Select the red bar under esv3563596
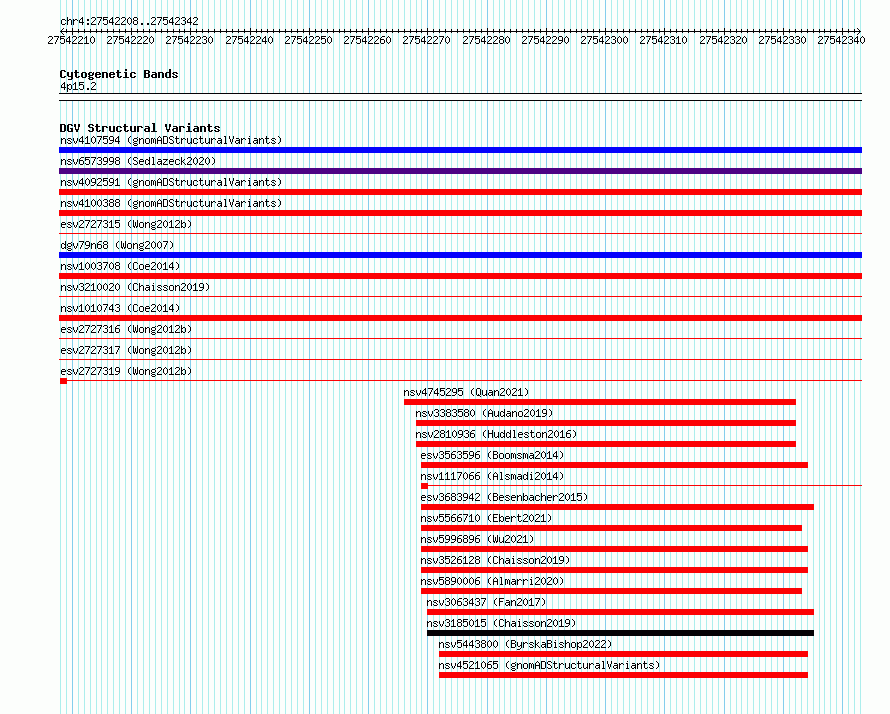Image resolution: width=890 pixels, height=714 pixels. pyautogui.click(x=614, y=465)
